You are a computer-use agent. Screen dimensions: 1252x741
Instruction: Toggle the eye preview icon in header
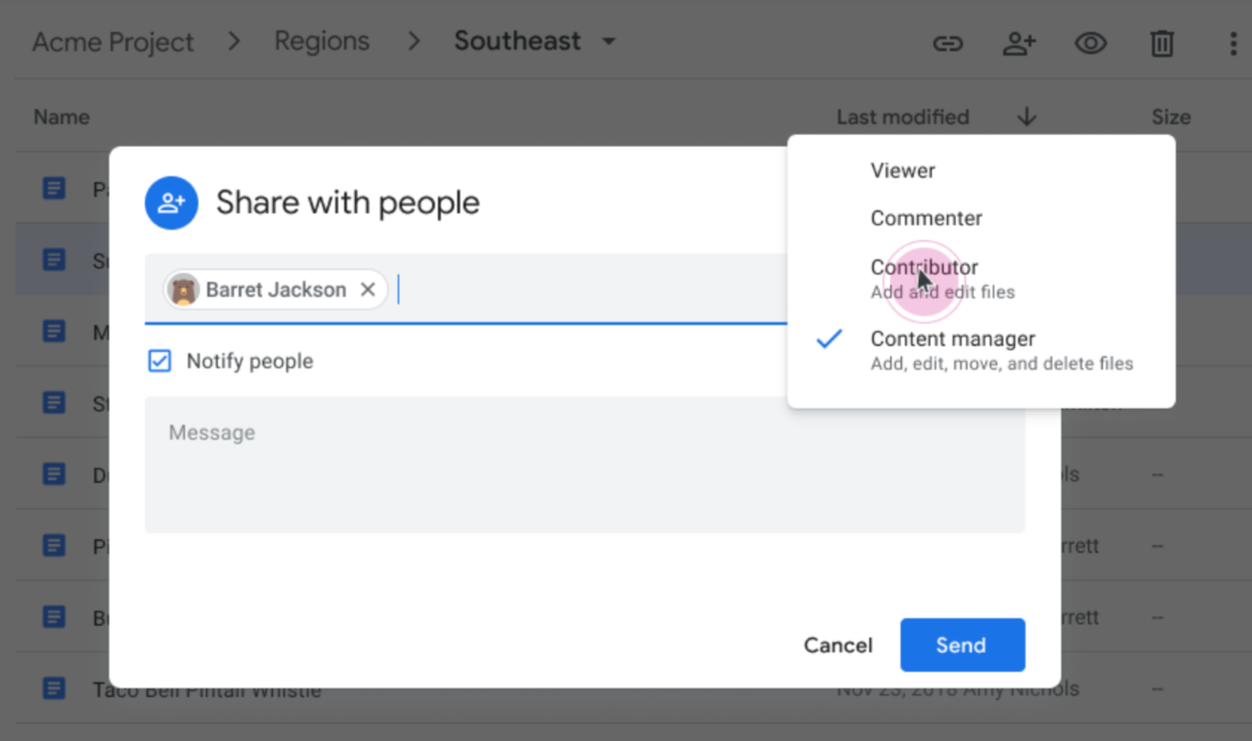tap(1090, 43)
